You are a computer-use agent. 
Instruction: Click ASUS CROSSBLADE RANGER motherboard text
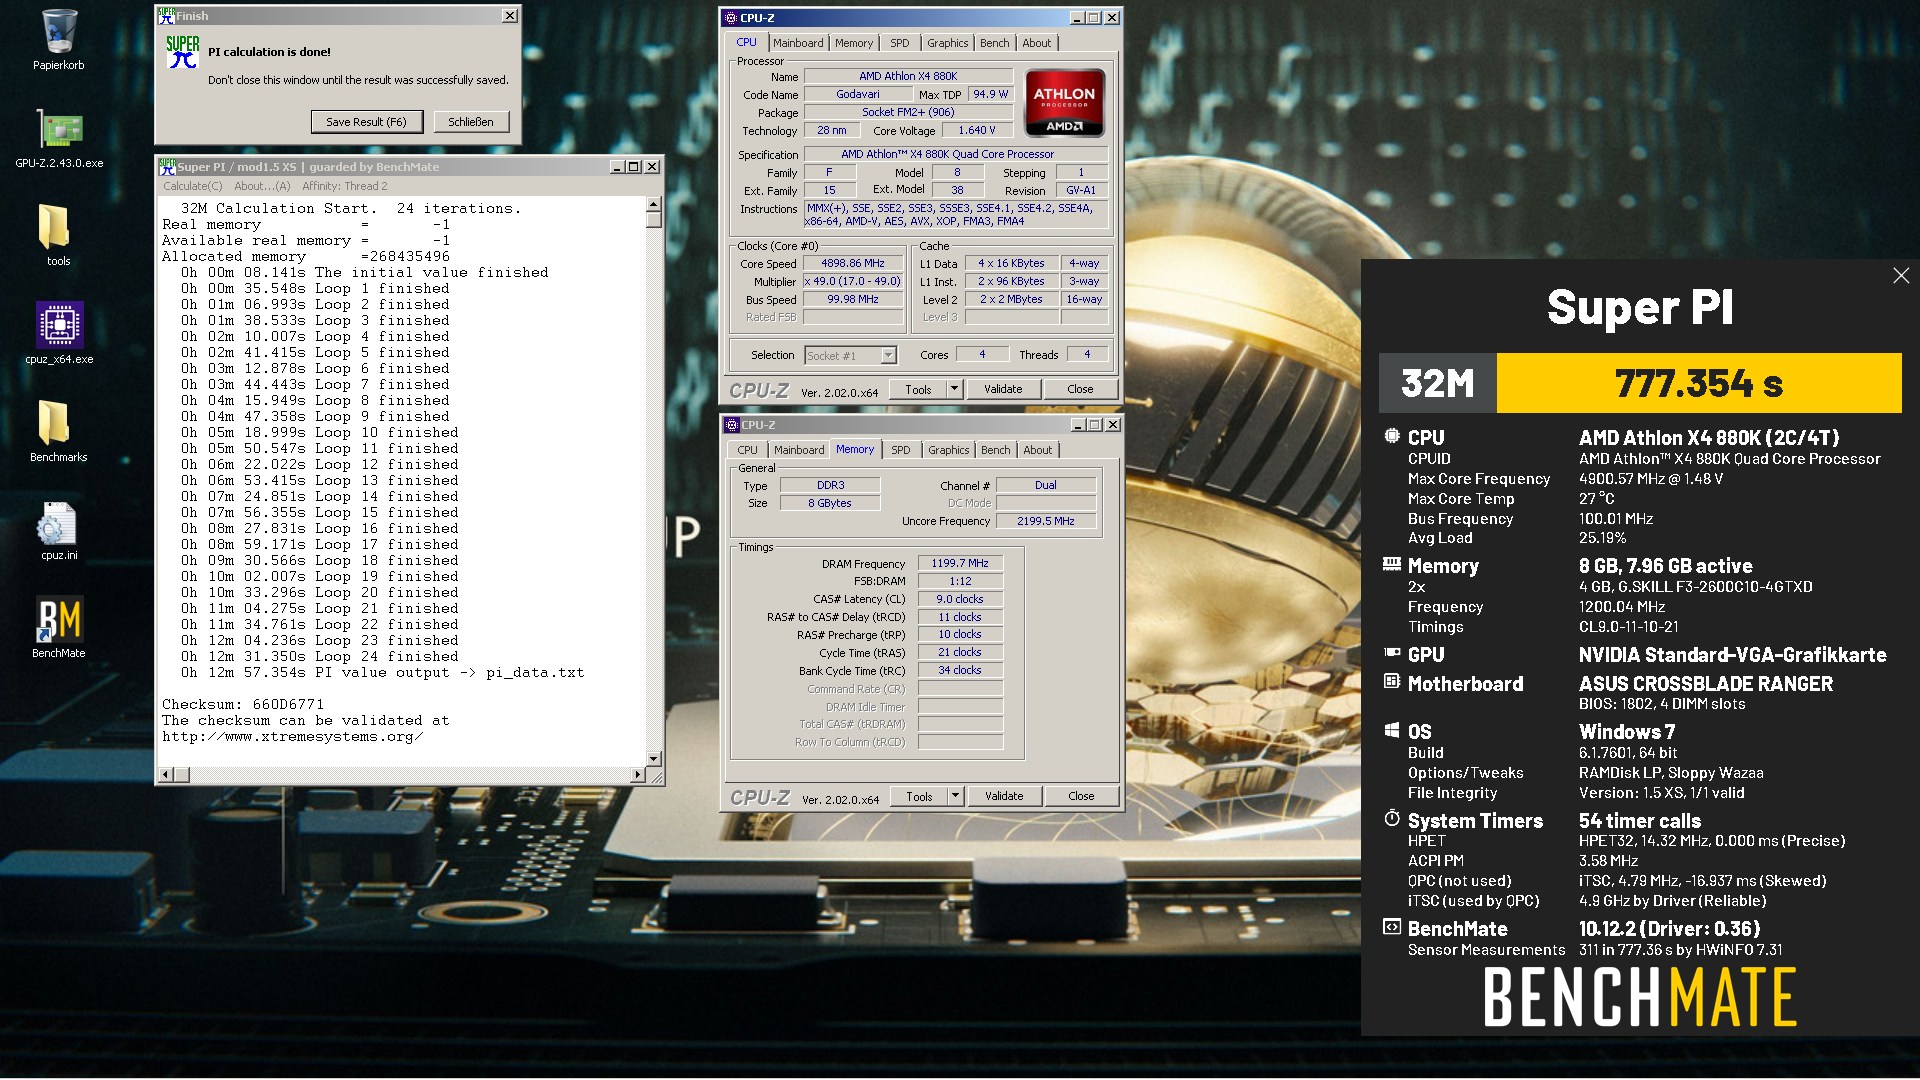click(1705, 684)
